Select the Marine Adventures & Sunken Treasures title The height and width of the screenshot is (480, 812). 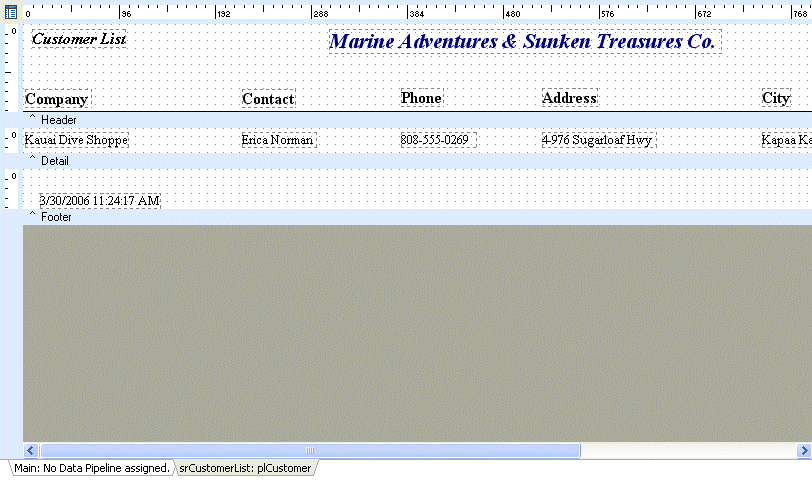coord(525,41)
